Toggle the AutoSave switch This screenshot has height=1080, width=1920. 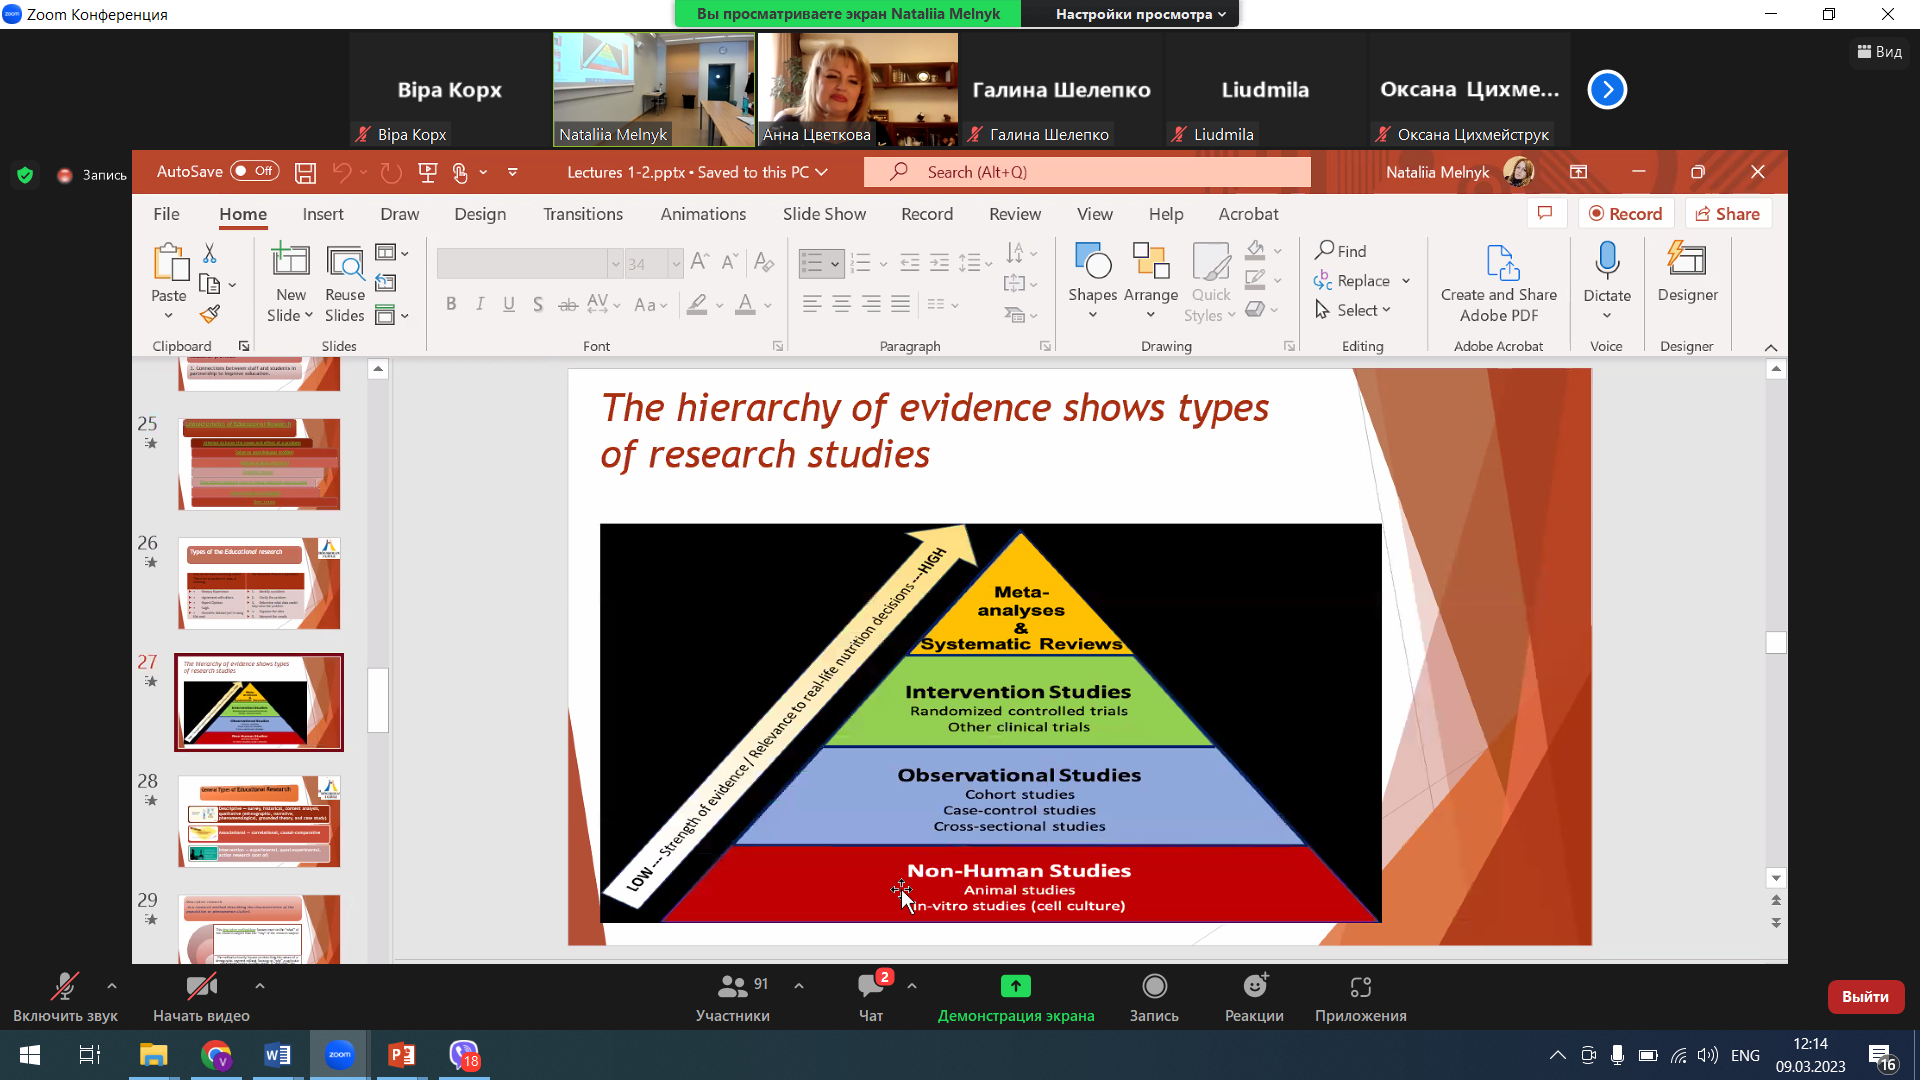pyautogui.click(x=254, y=171)
